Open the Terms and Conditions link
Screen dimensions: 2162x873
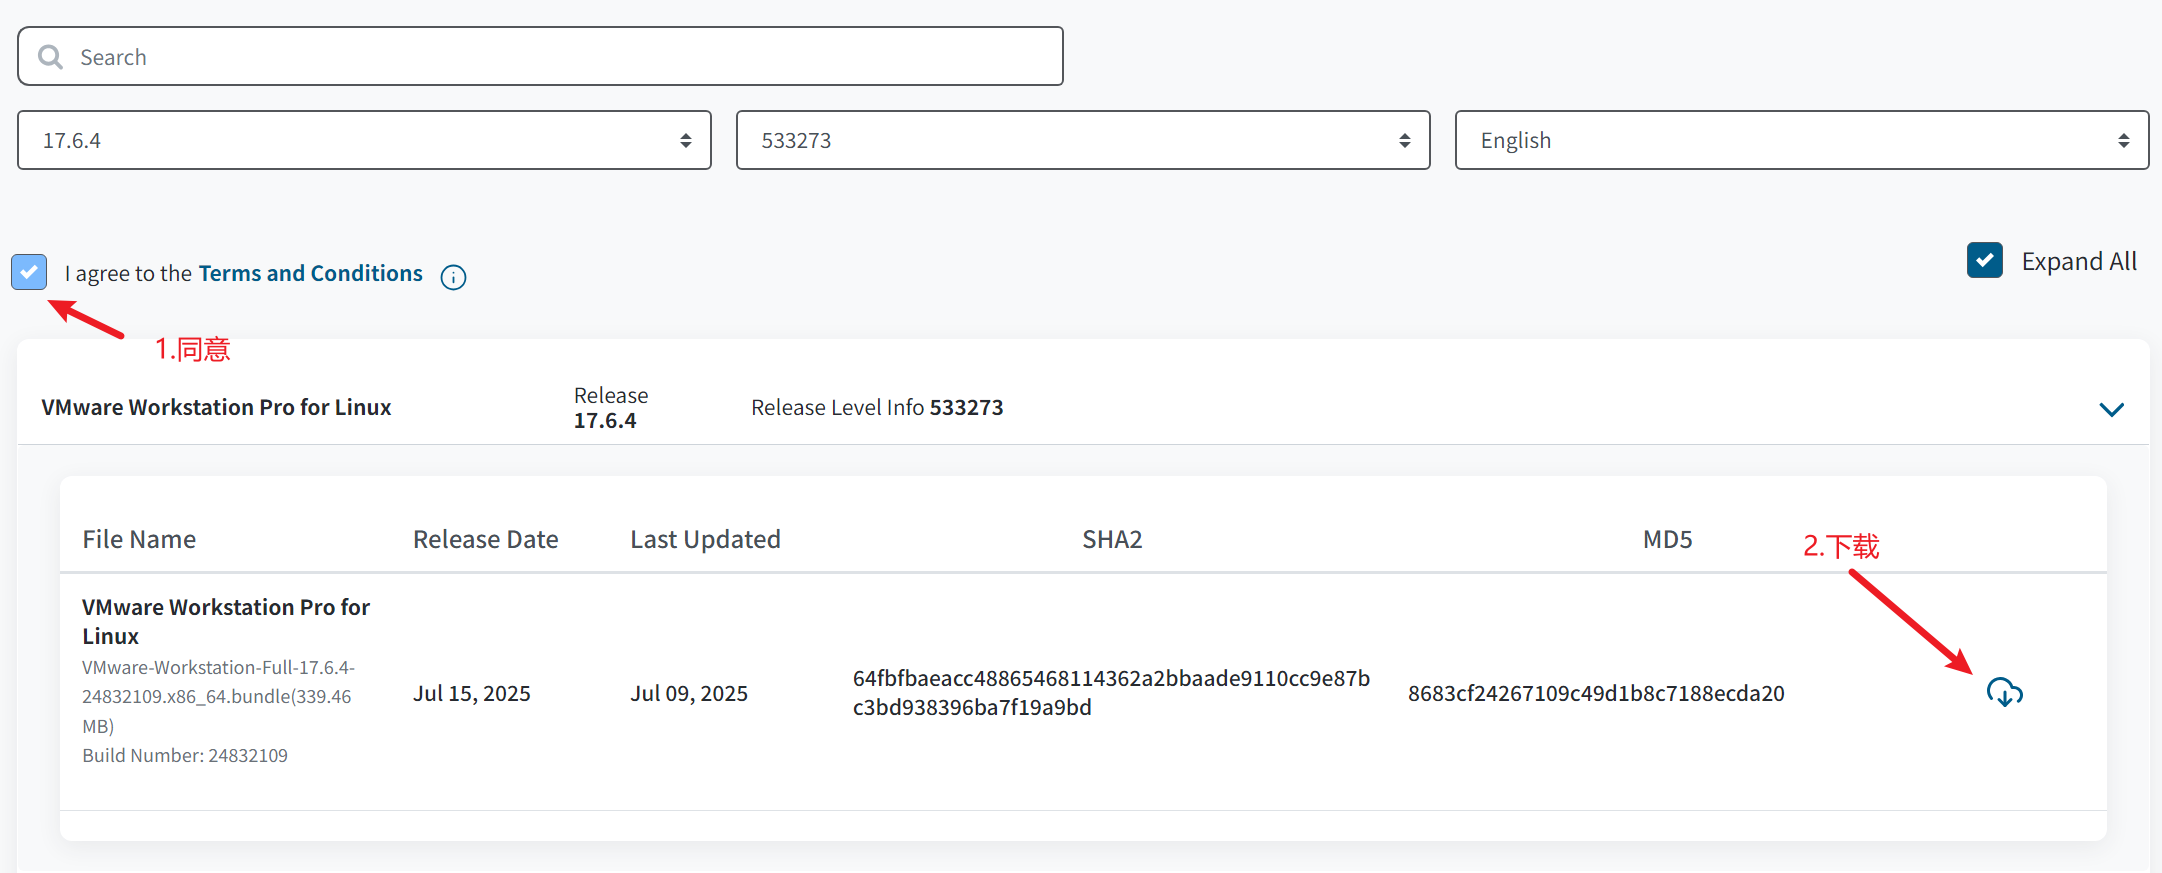[x=311, y=273]
